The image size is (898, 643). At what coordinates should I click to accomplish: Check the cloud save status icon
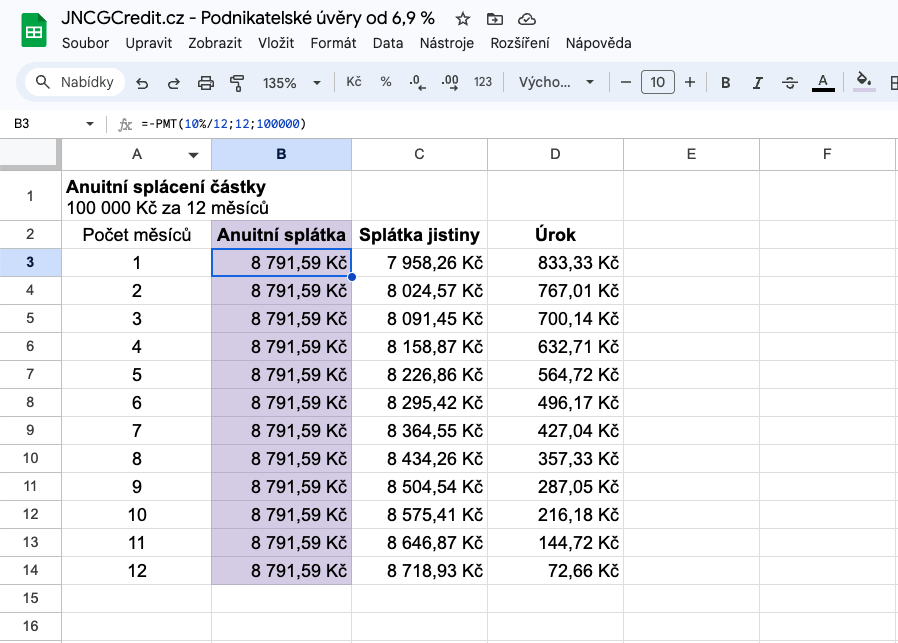point(526,19)
